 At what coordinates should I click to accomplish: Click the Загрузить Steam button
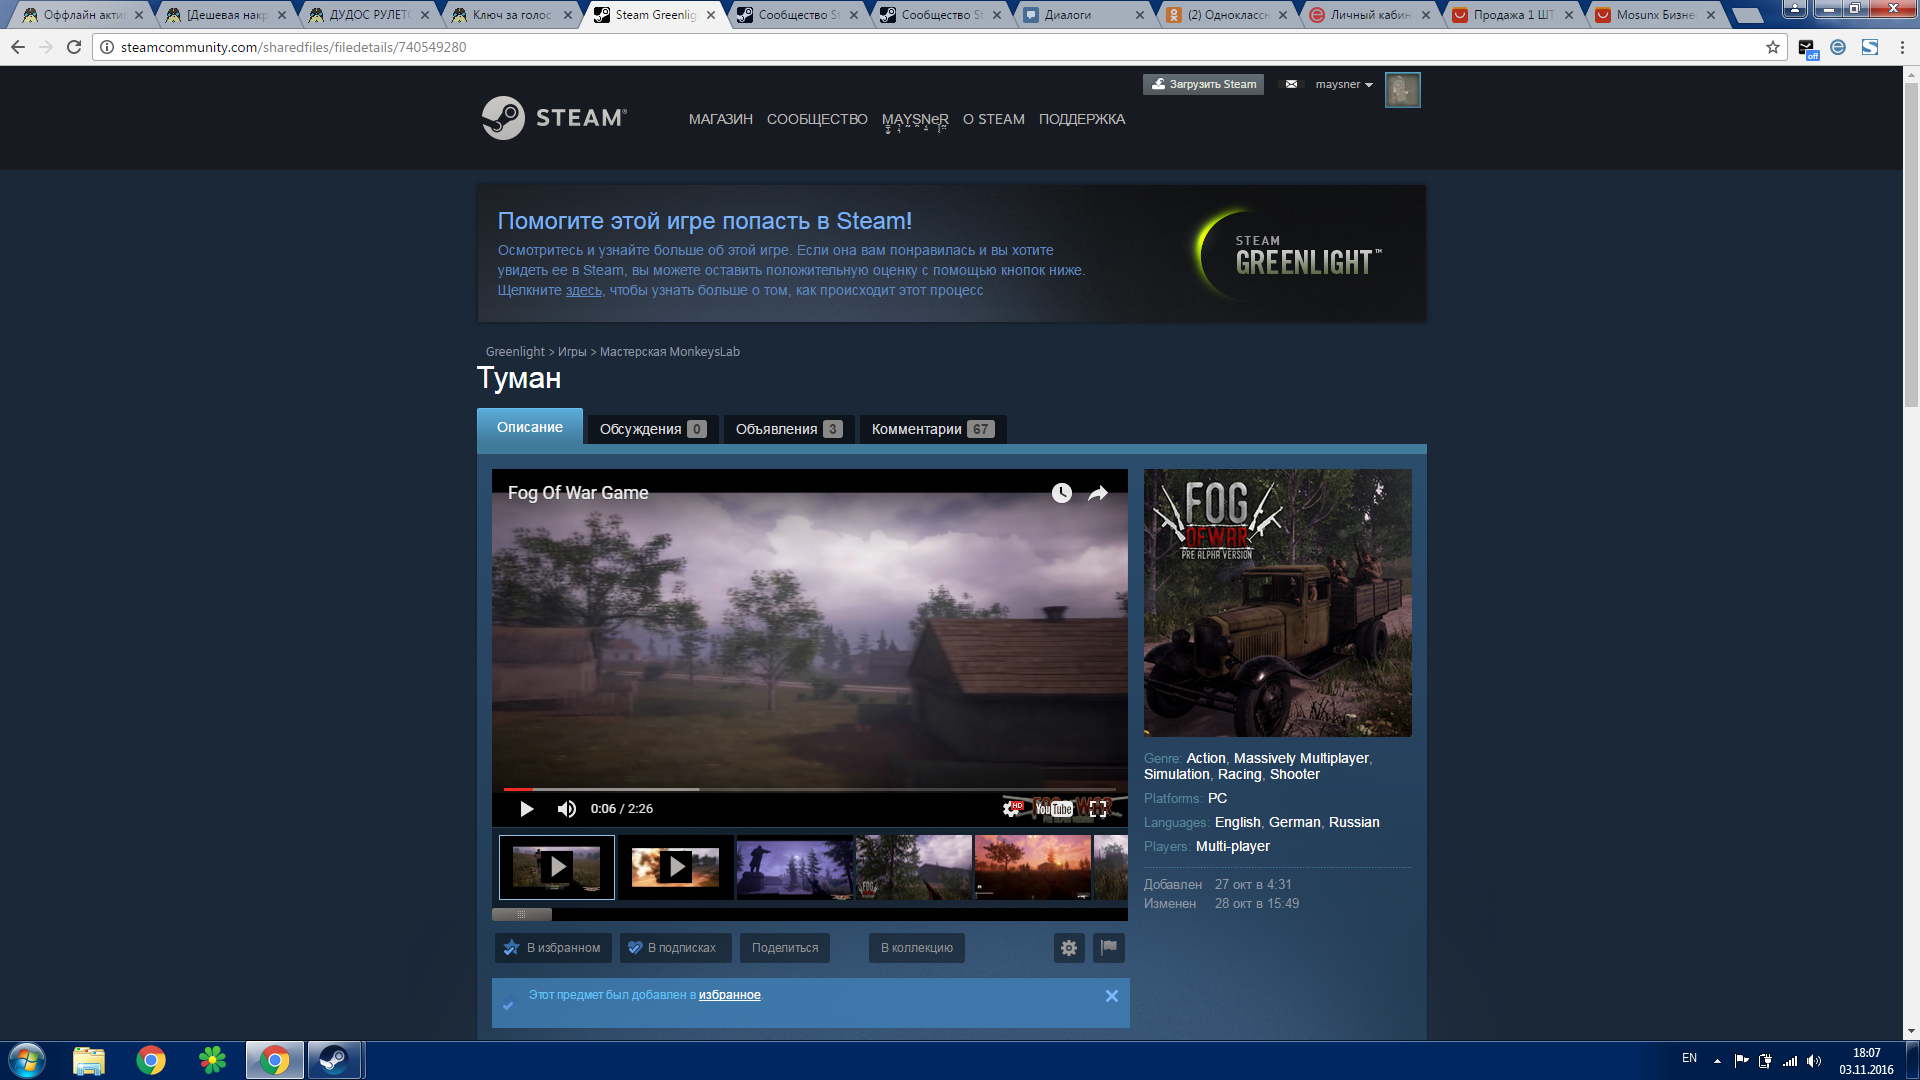pos(1204,84)
